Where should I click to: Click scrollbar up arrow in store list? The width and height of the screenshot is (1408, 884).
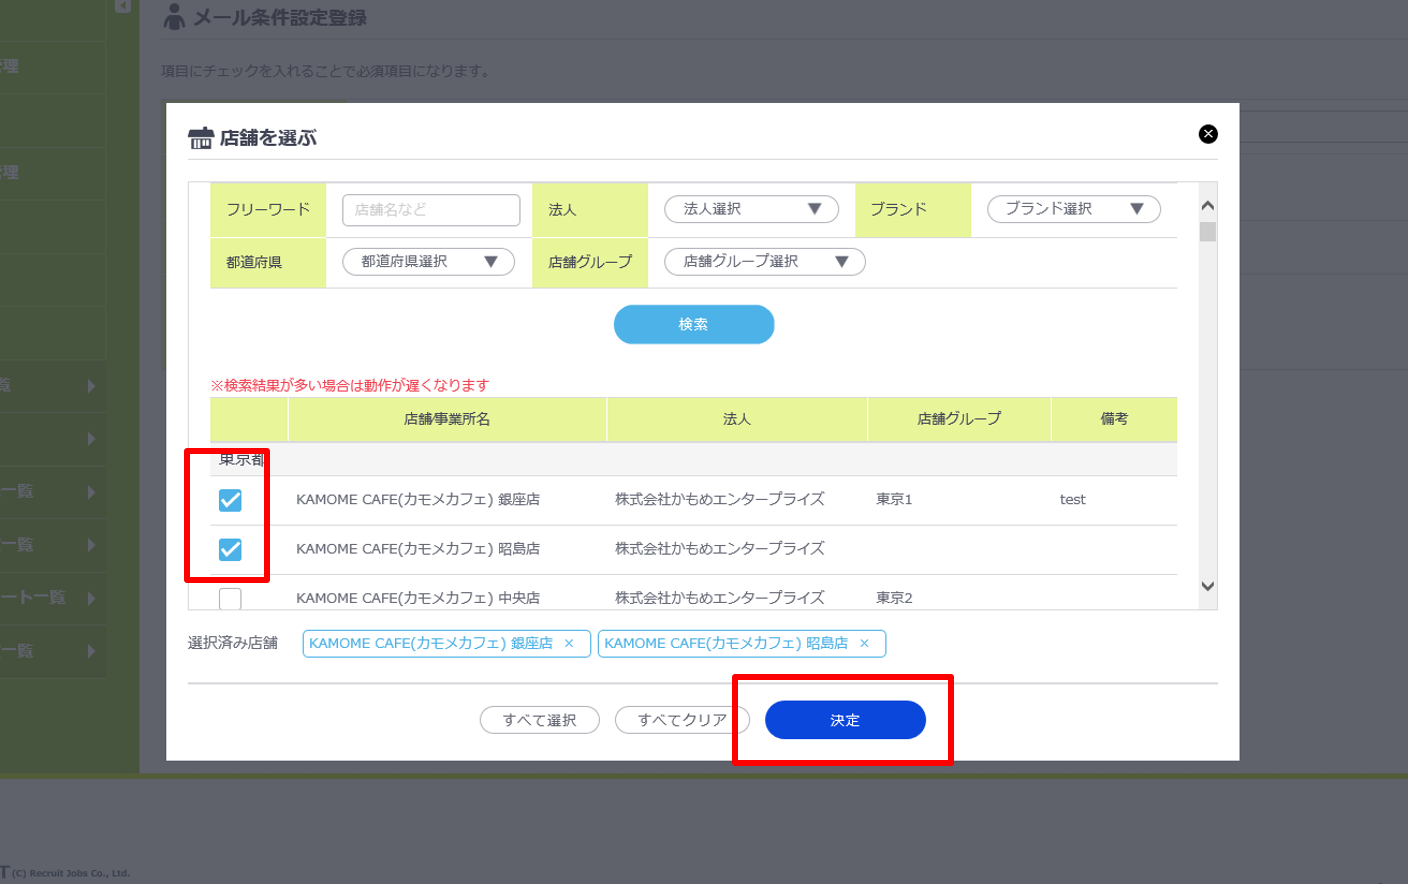(1207, 206)
